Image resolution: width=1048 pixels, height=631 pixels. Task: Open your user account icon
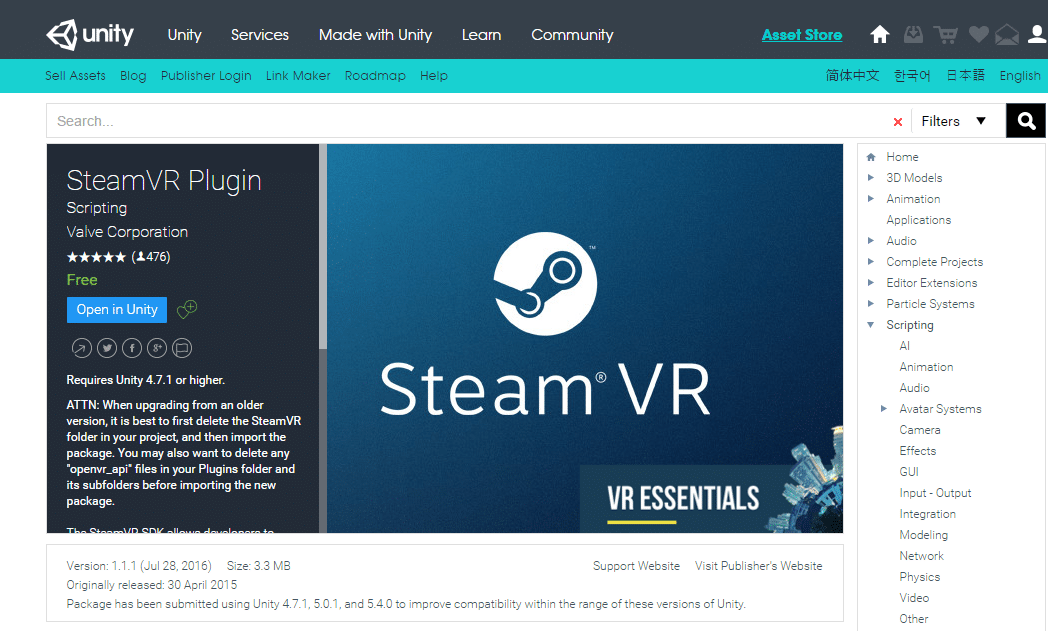click(x=1035, y=33)
